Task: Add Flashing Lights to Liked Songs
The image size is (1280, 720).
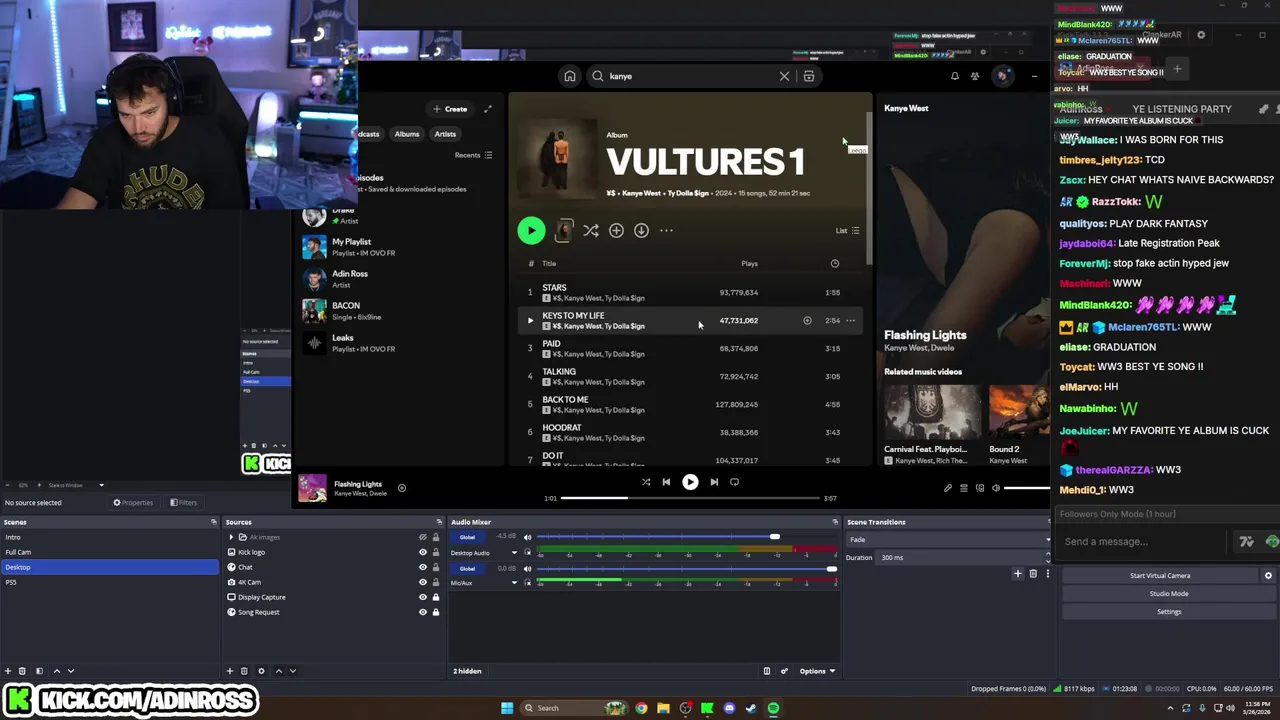Action: [x=402, y=488]
